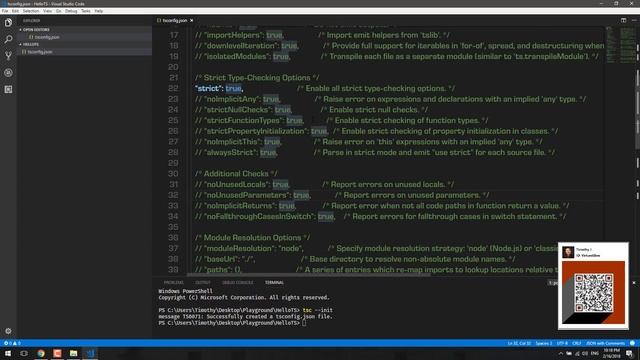Switch to the tsconfig.json editor tab

pyautogui.click(x=175, y=20)
